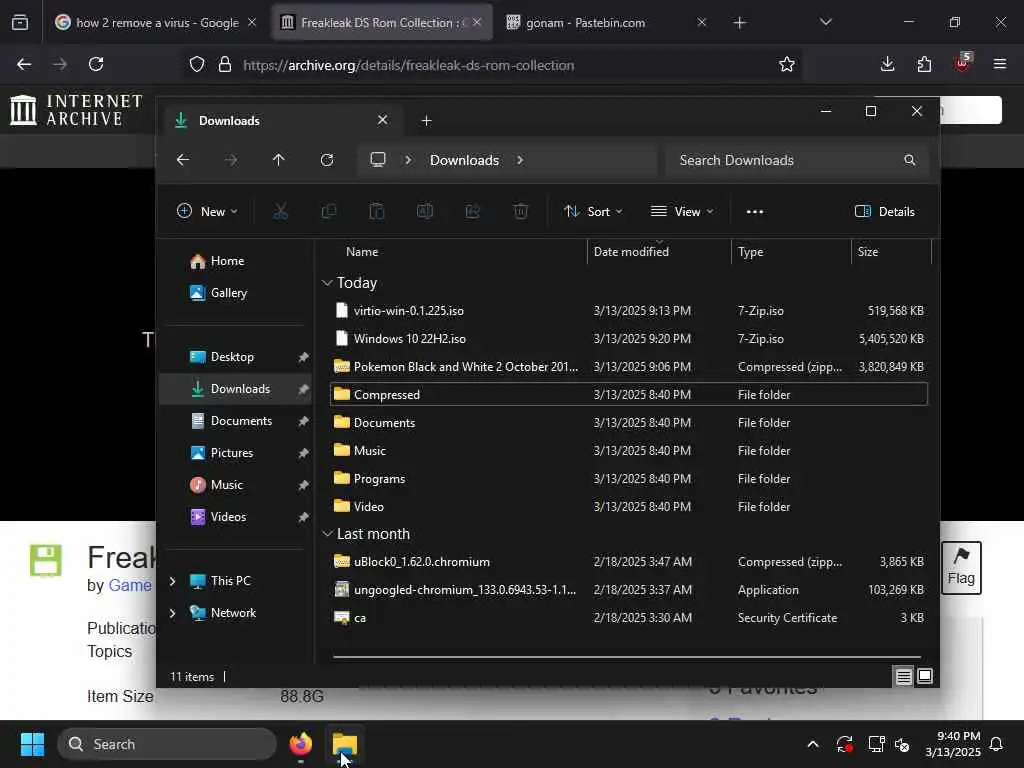
Task: Switch to large thumbnails view icon in status bar
Action: tap(925, 677)
